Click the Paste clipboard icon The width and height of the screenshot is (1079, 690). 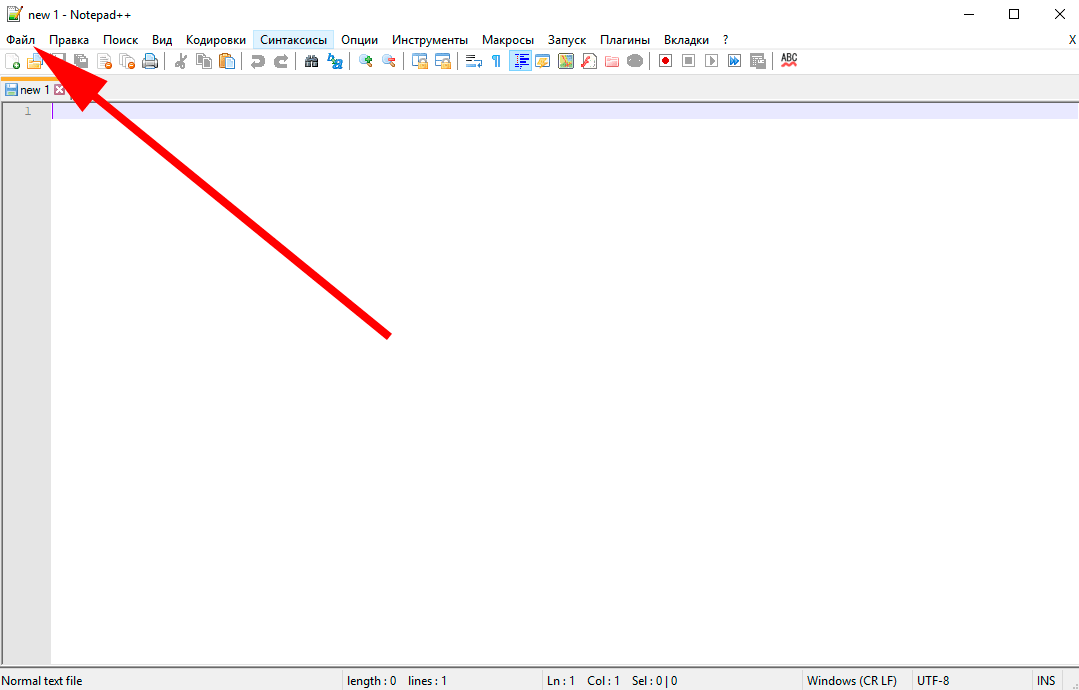(x=227, y=61)
